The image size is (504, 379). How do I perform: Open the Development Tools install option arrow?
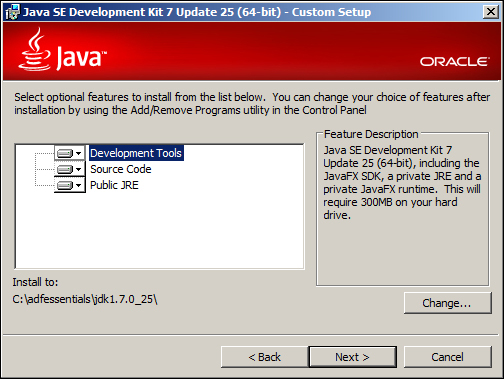tap(79, 153)
